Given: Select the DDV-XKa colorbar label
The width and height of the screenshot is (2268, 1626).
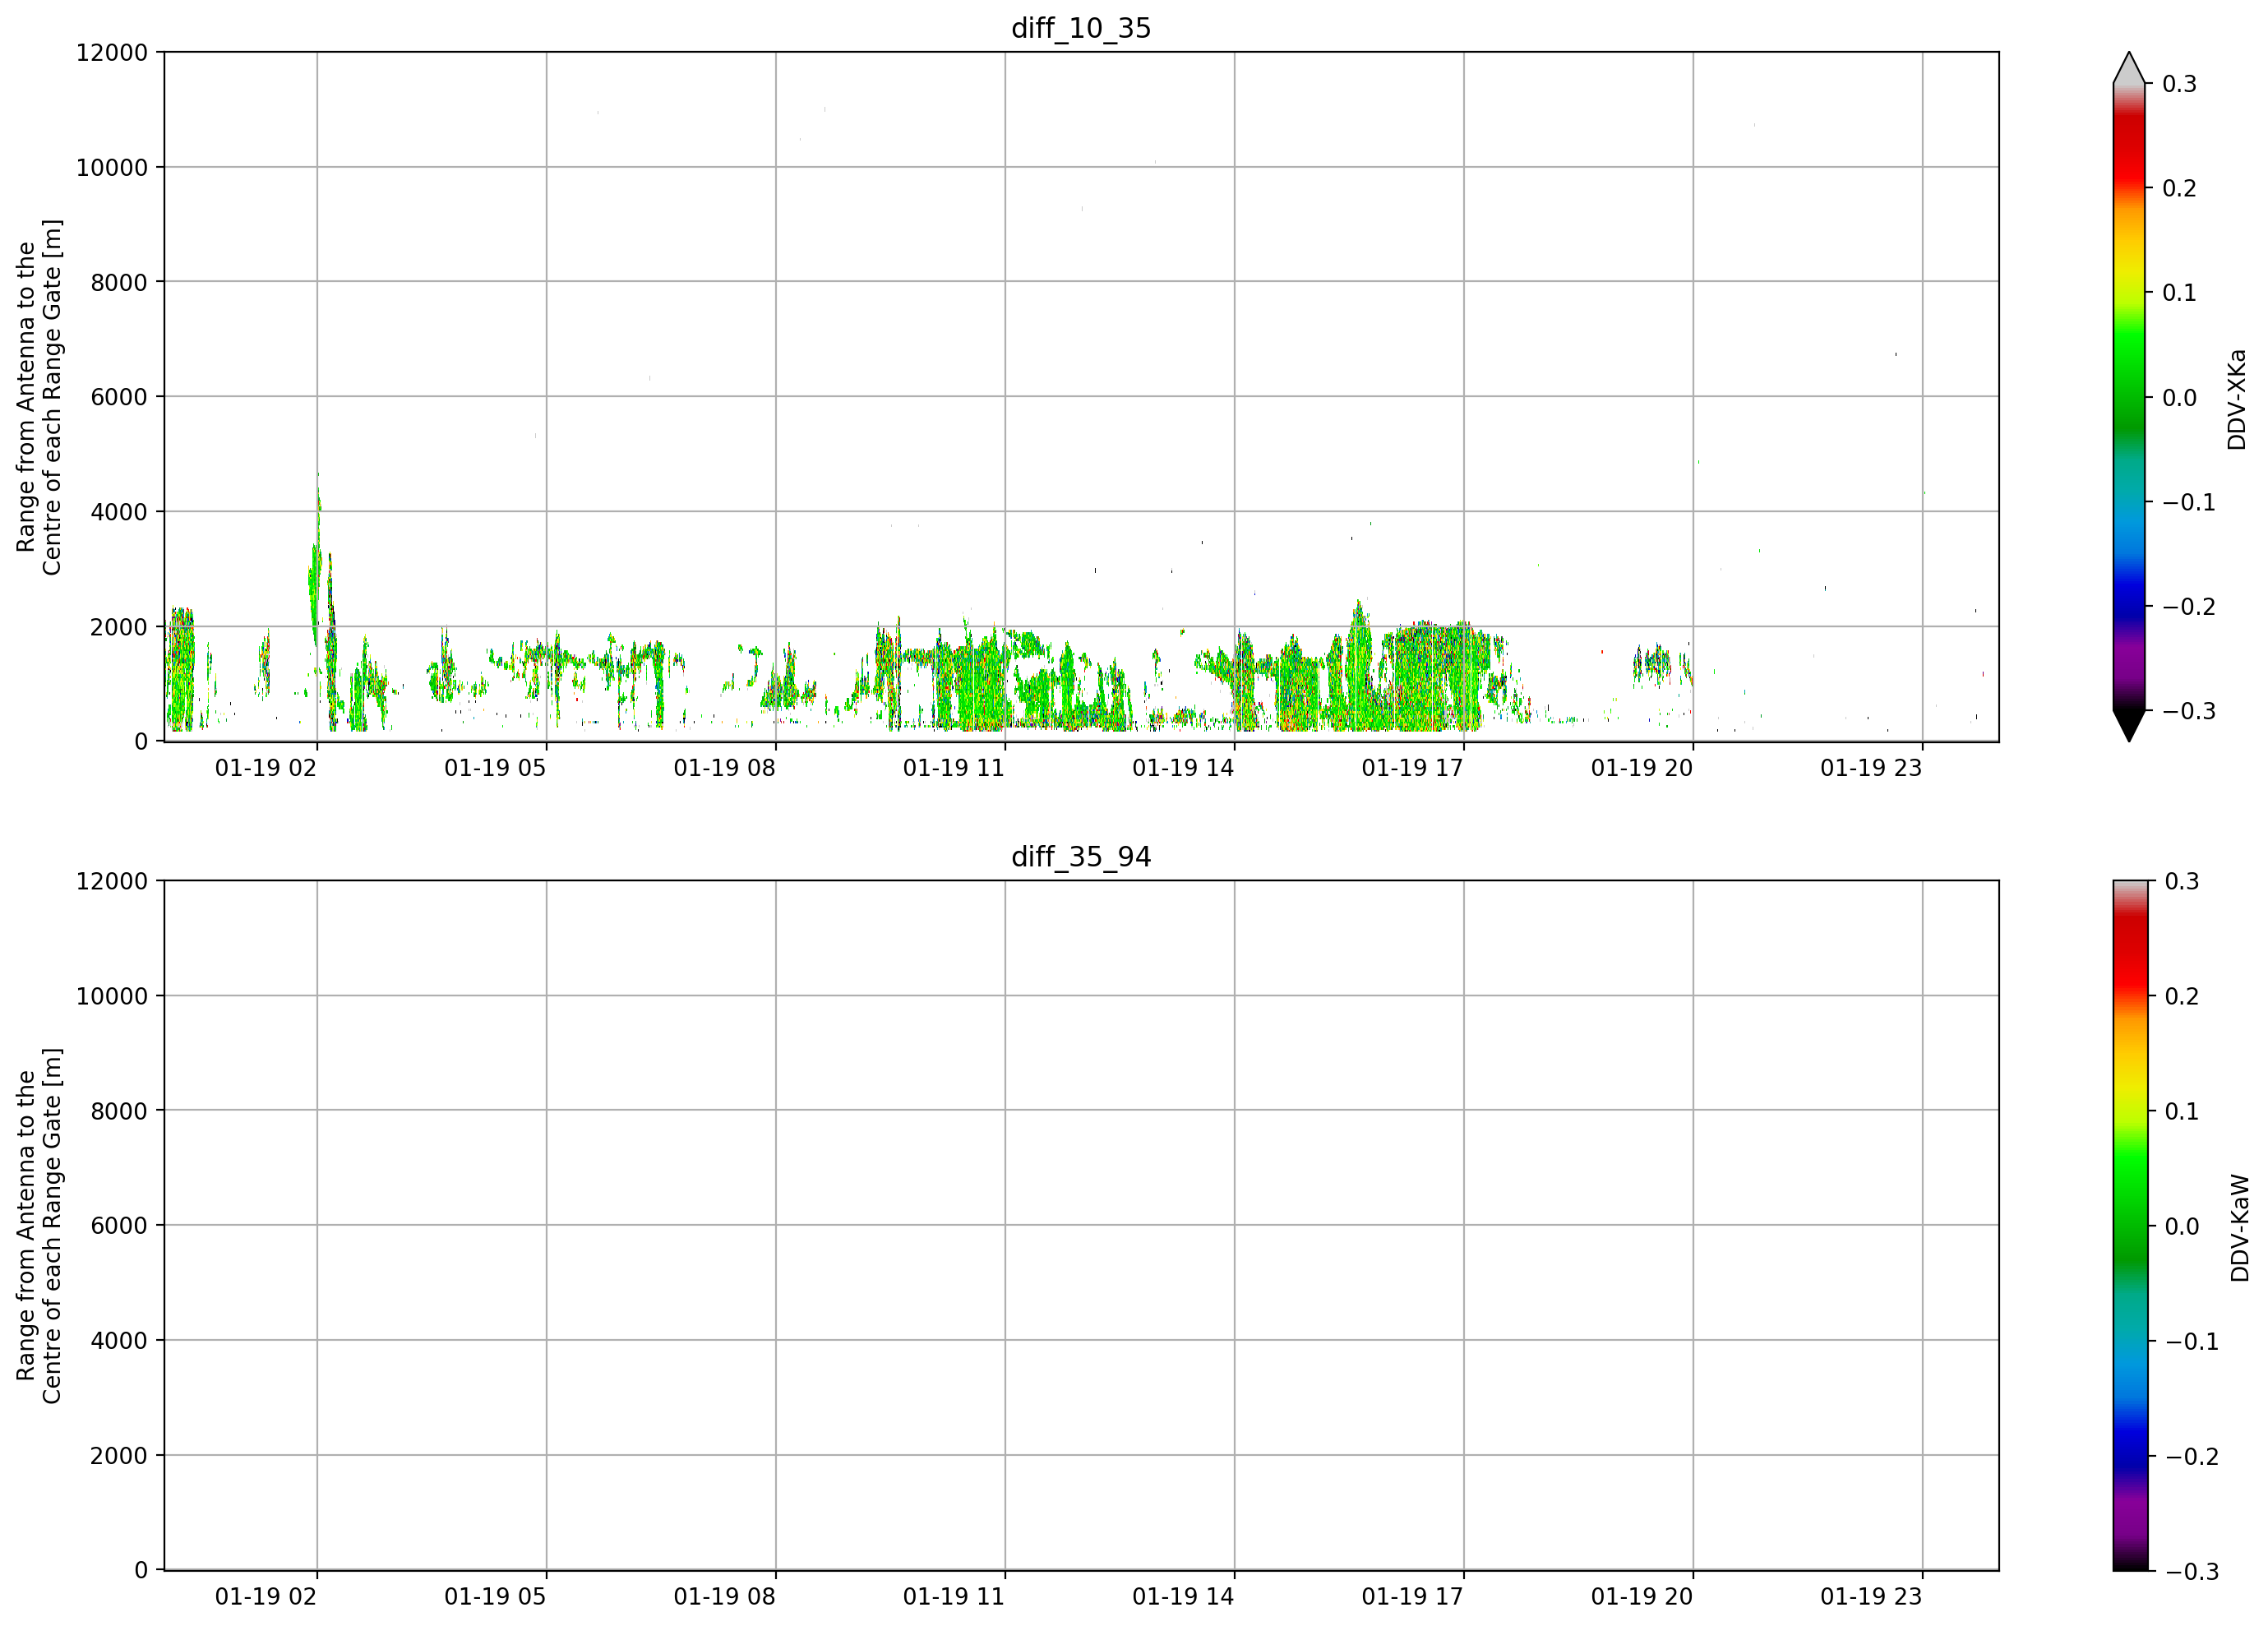Looking at the screenshot, I should pyautogui.click(x=2237, y=399).
